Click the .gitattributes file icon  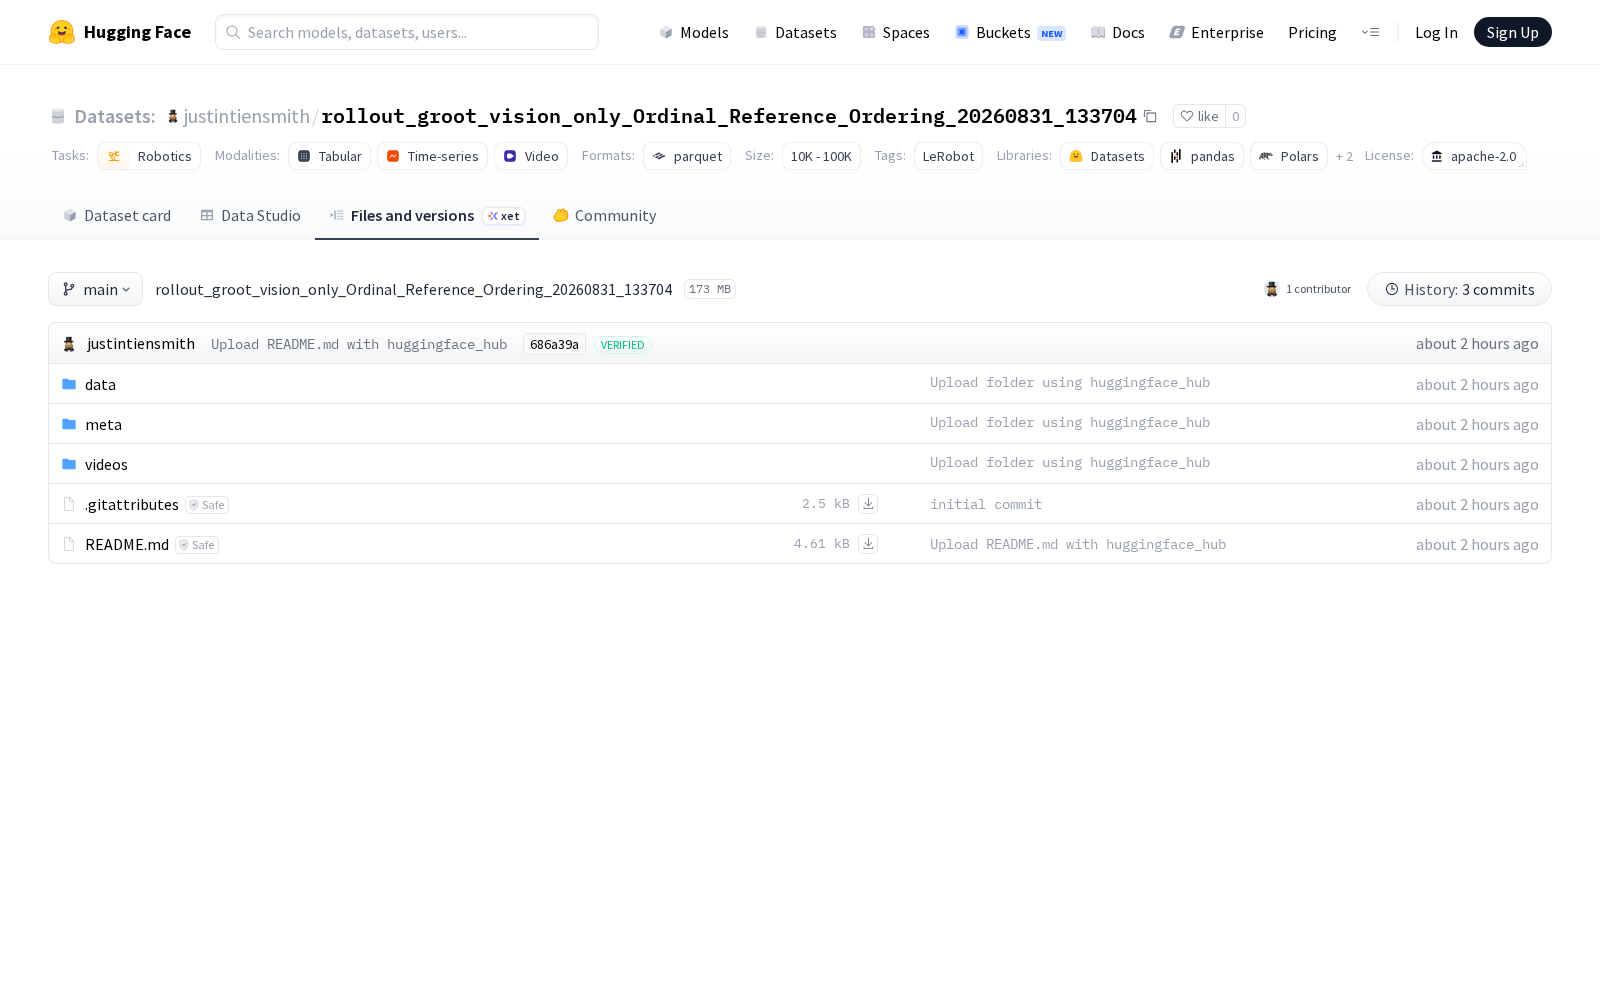(69, 504)
